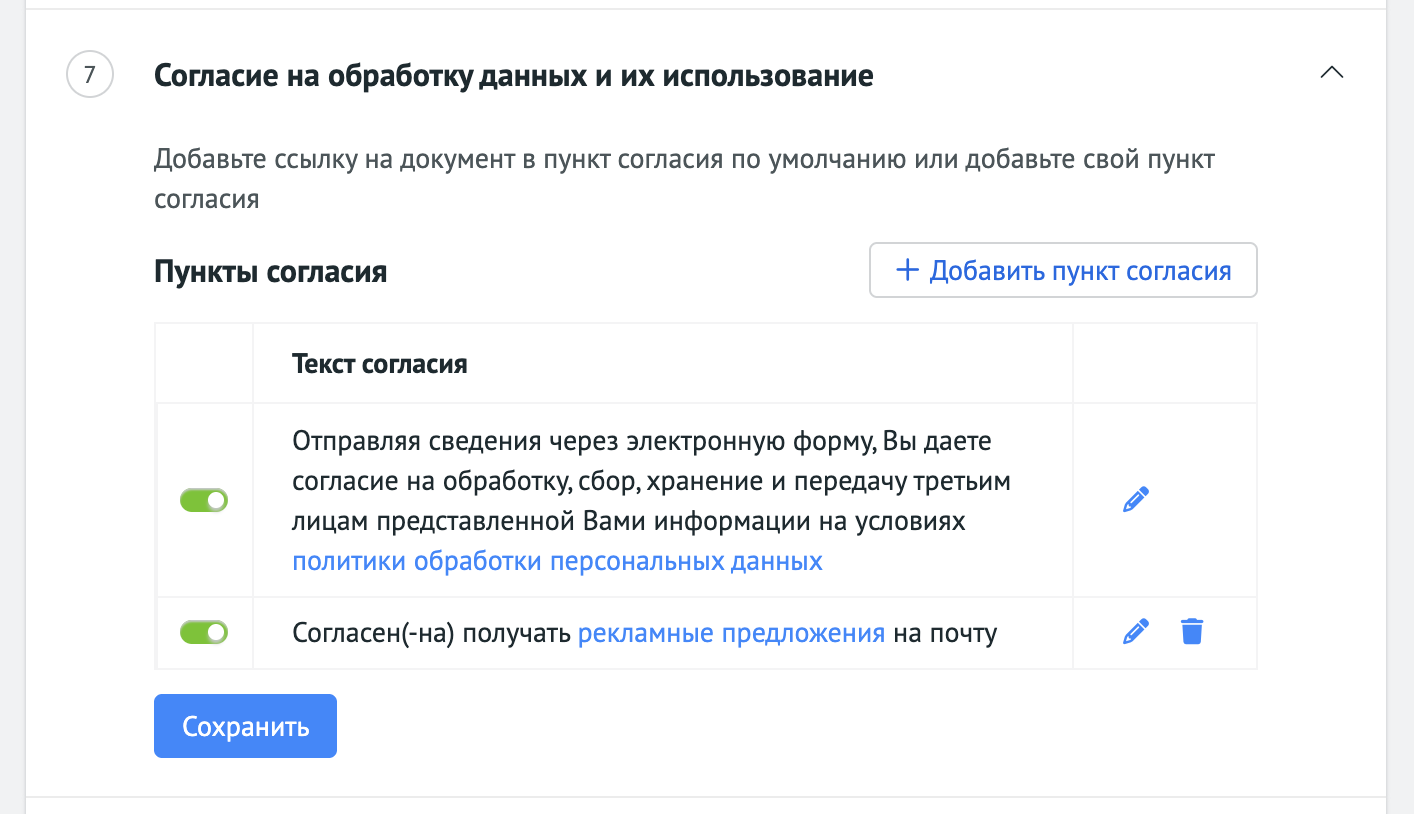1414x814 pixels.
Task: Delete the рекламные предложения consent via trash icon
Action: point(1192,632)
